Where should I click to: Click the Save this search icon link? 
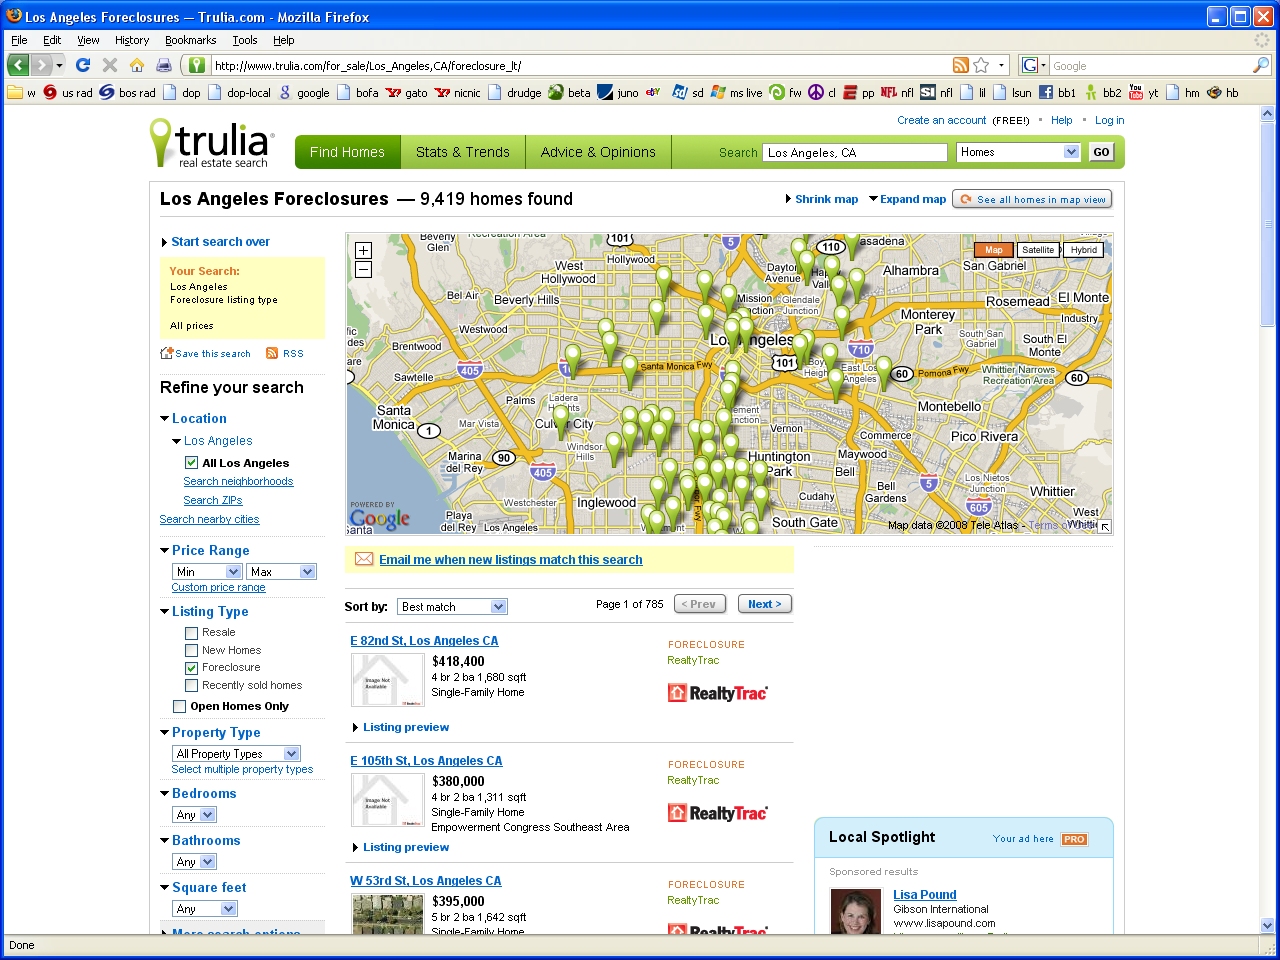click(x=205, y=353)
